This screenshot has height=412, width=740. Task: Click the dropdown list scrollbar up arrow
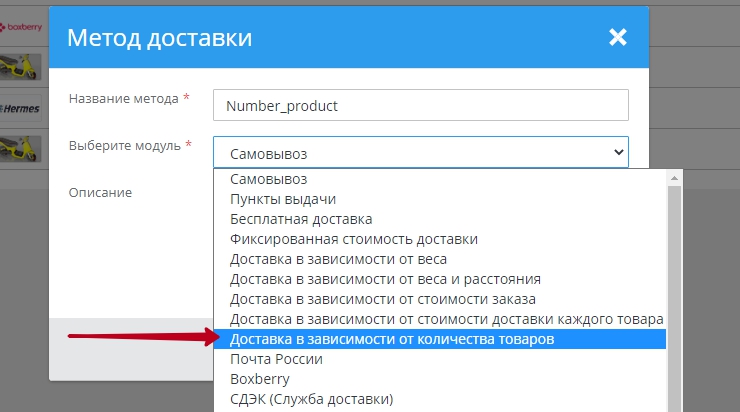tap(674, 178)
